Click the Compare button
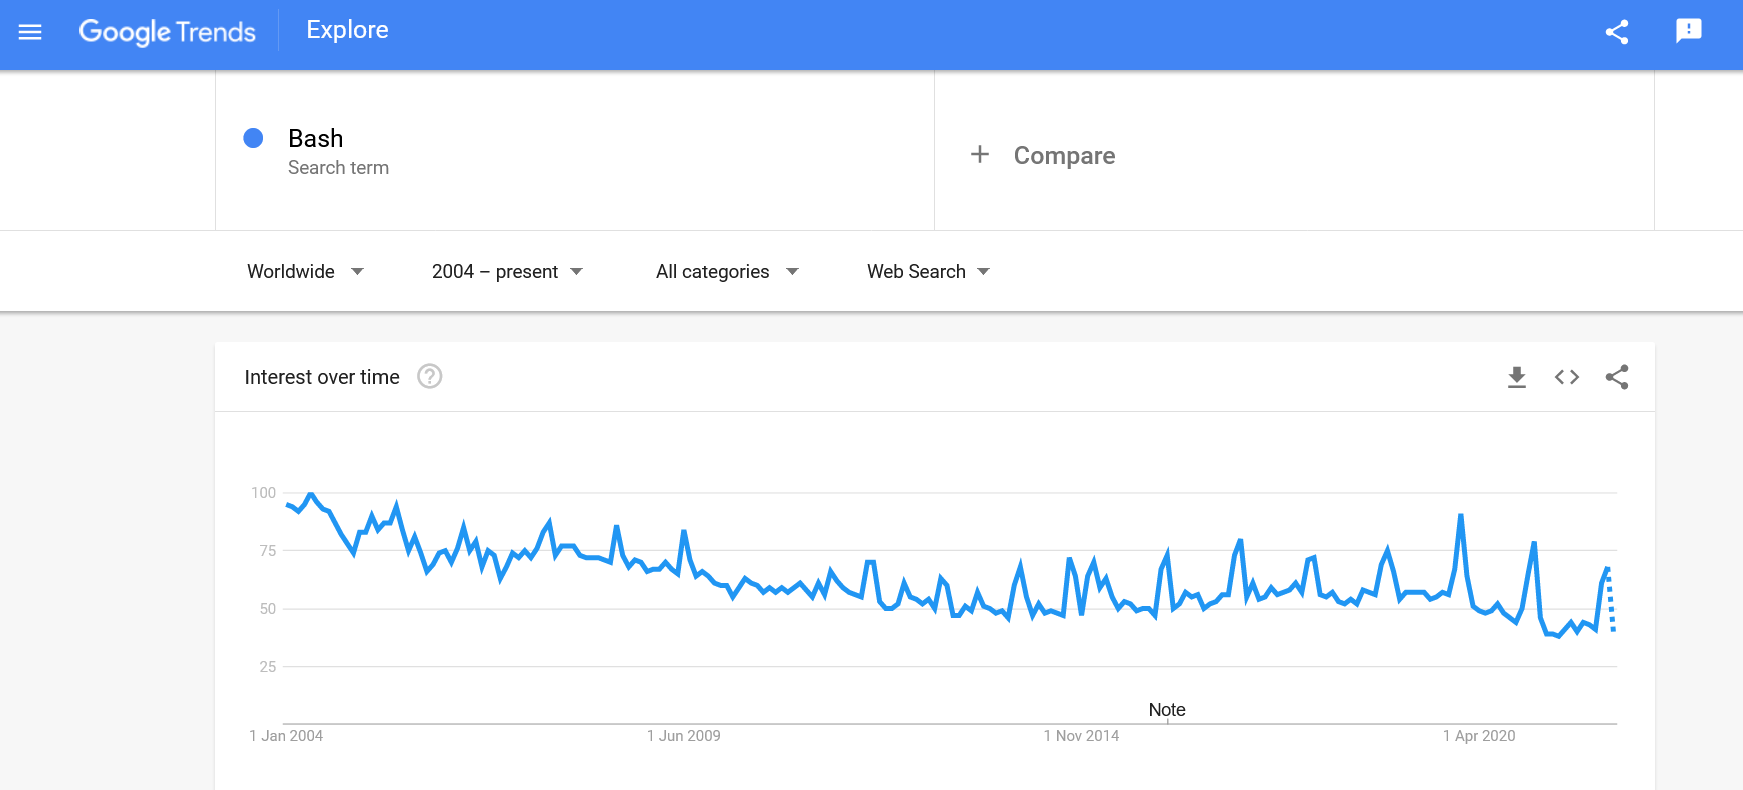Viewport: 1743px width, 790px height. coord(1064,156)
